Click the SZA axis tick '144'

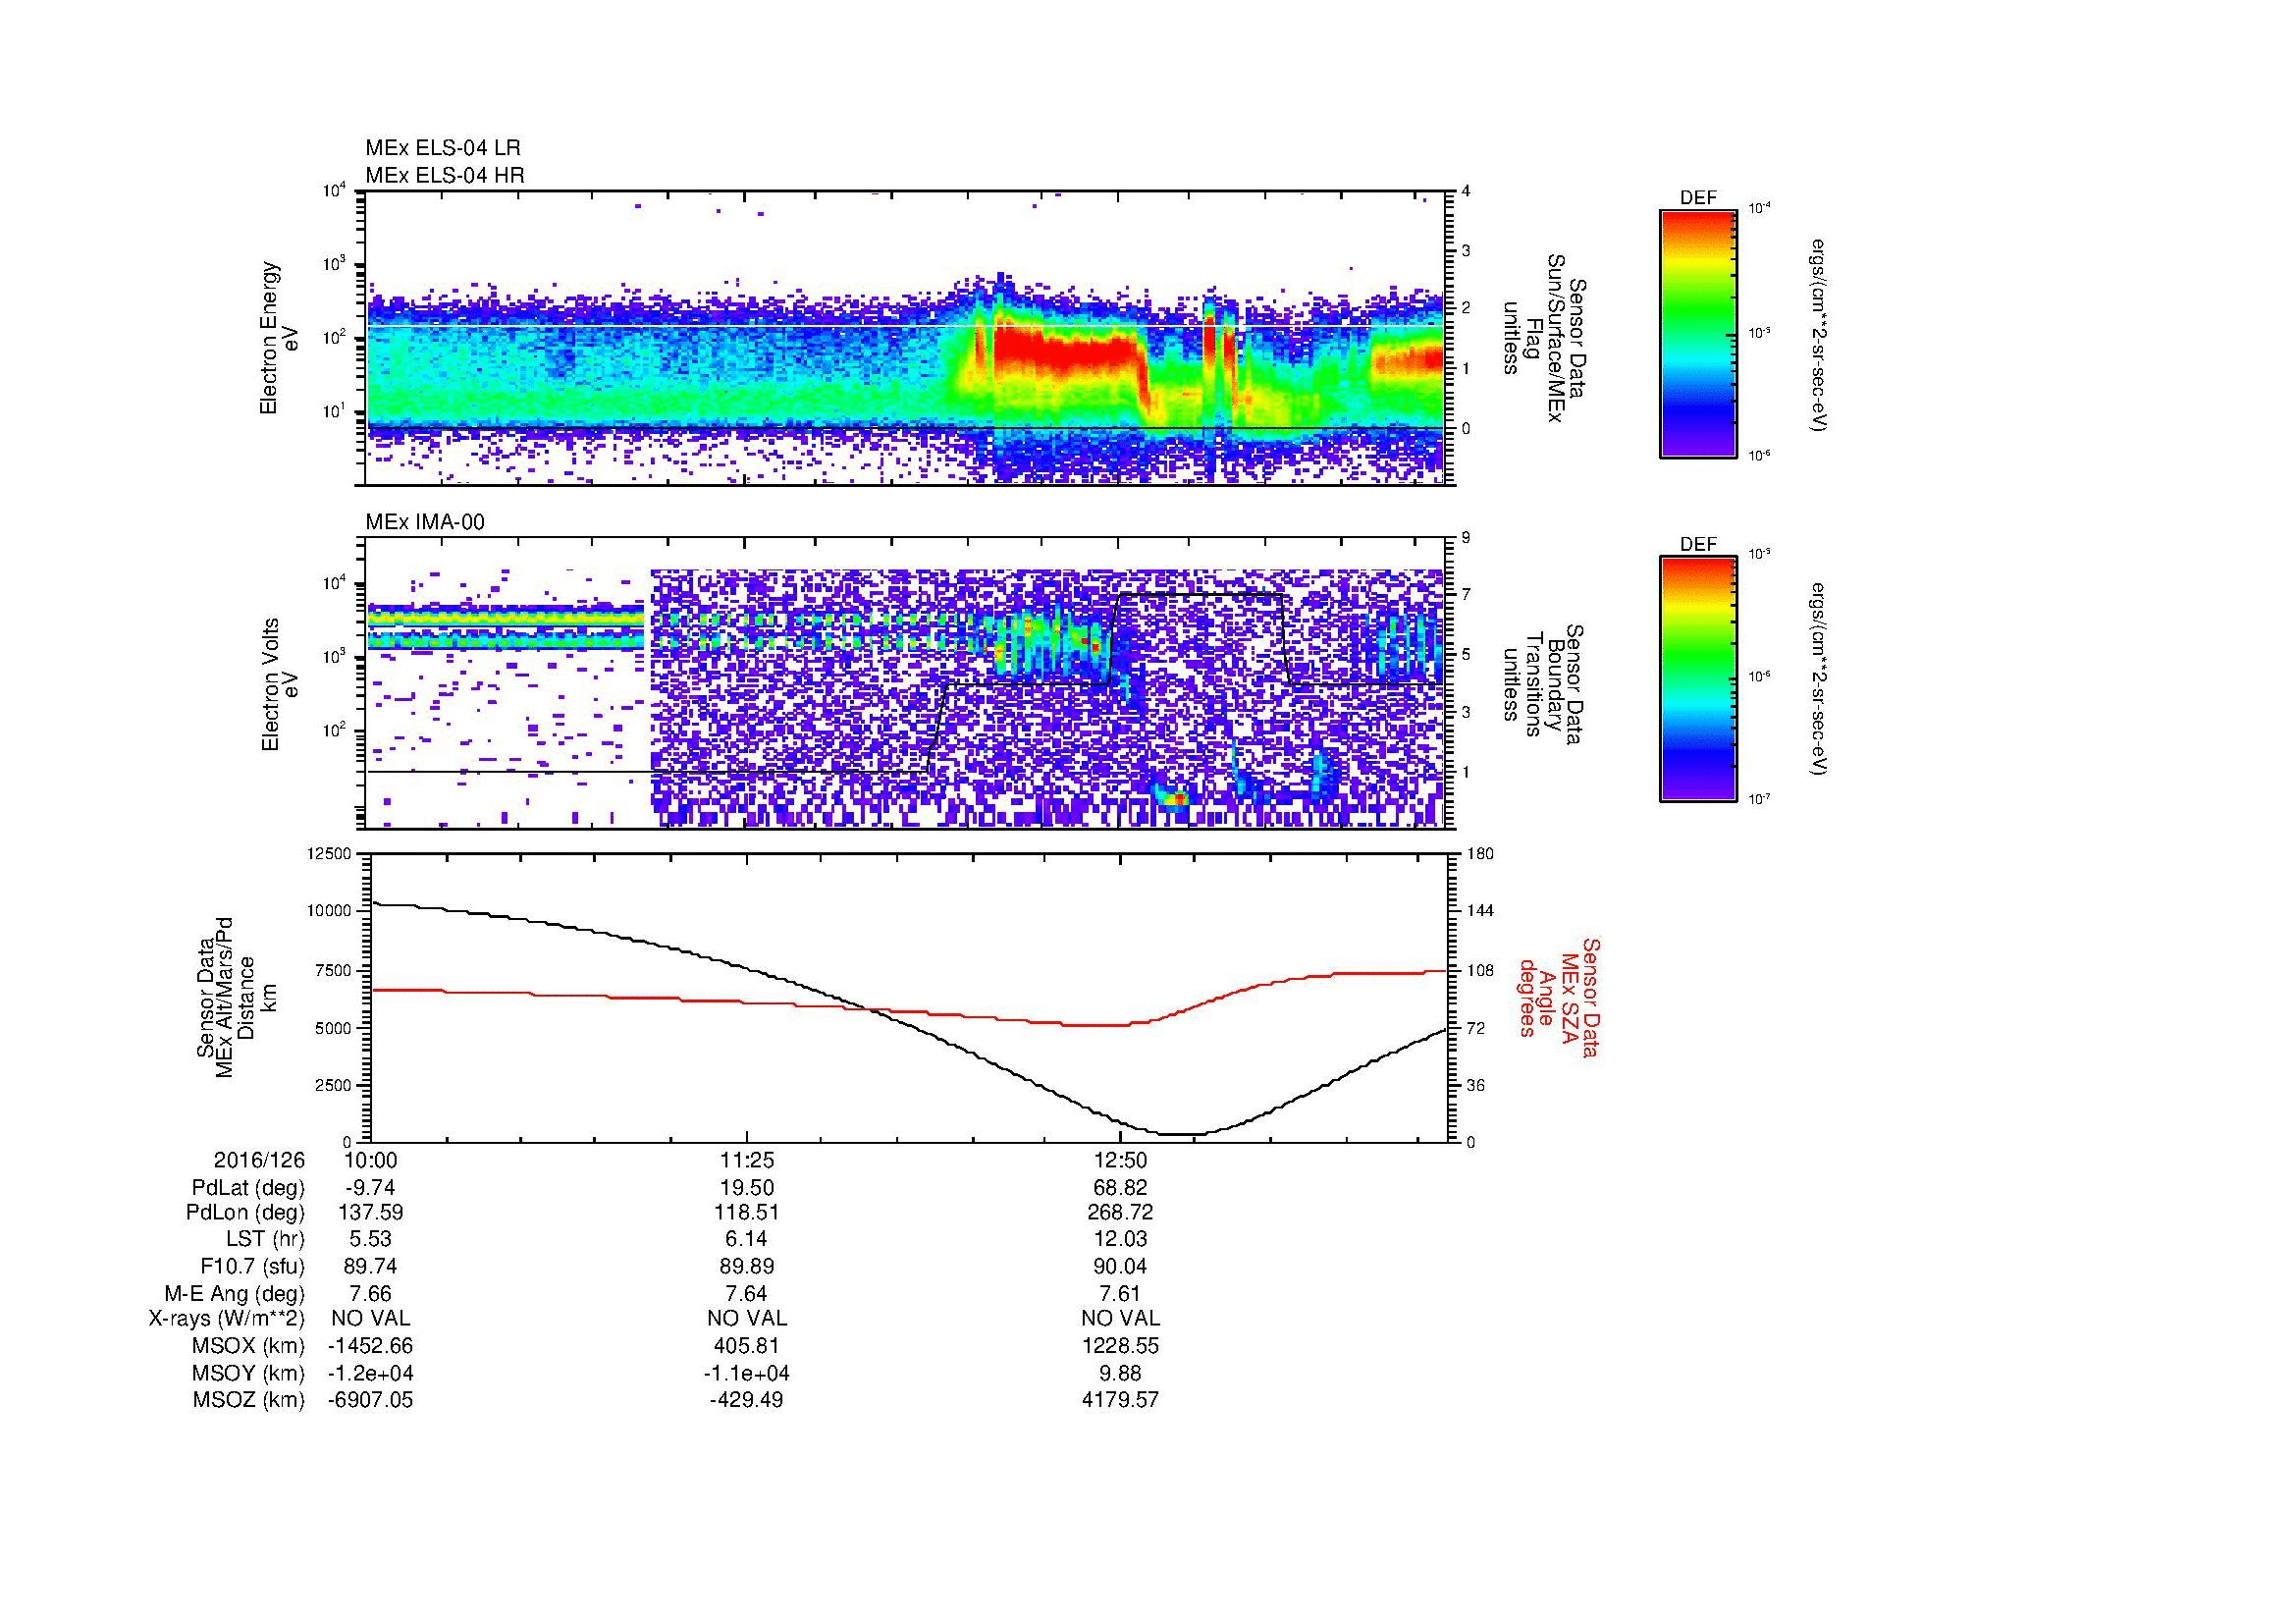[1480, 911]
